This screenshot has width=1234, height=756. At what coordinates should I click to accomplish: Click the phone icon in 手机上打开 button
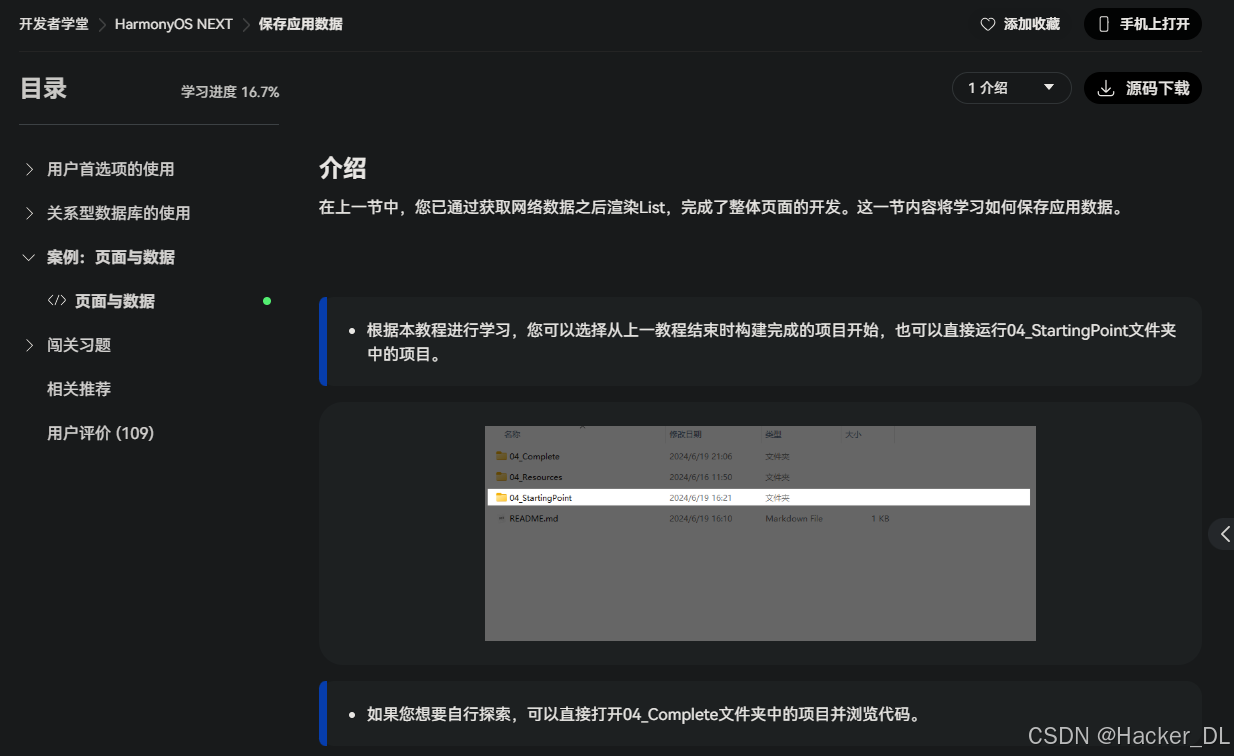pos(1104,24)
